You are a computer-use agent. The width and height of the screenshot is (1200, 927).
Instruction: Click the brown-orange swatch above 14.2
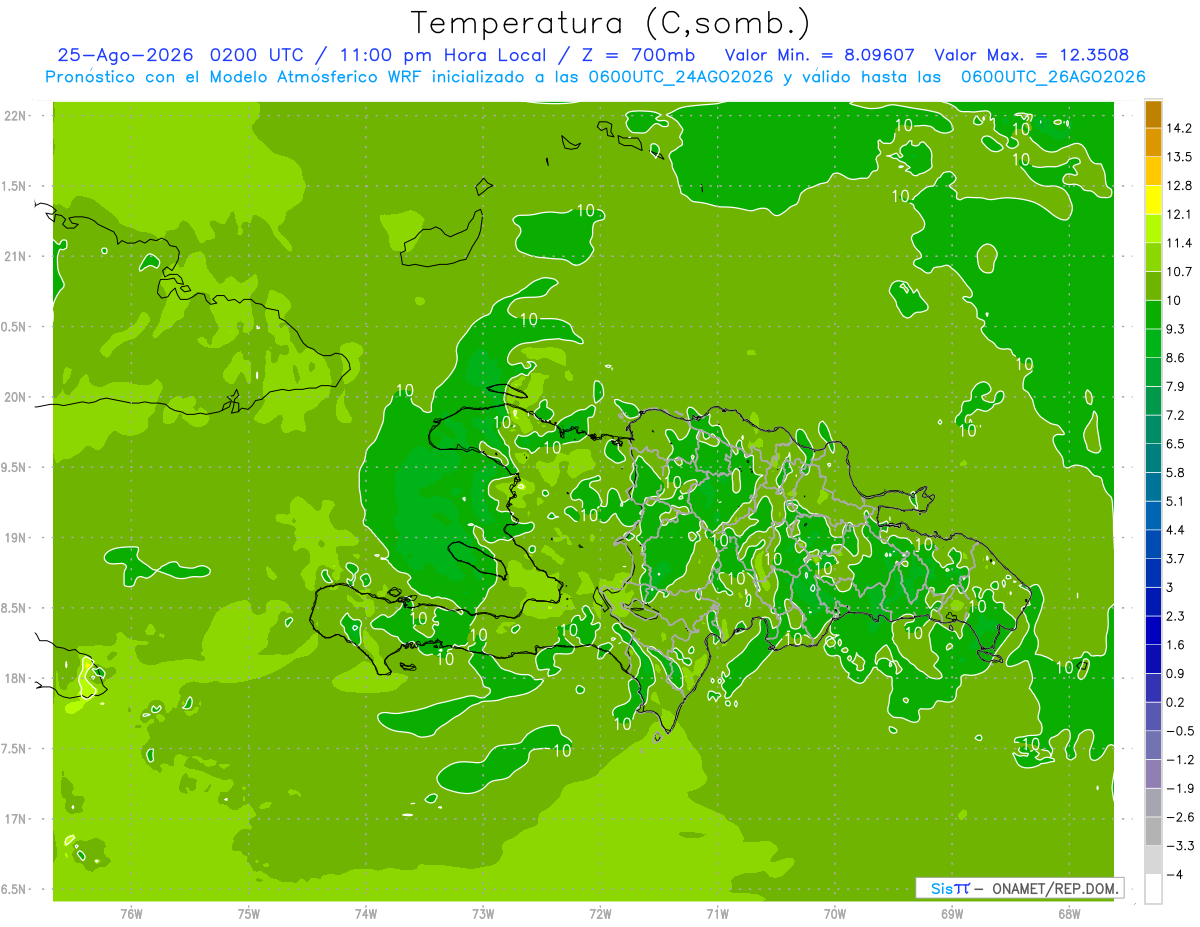[x=1152, y=114]
